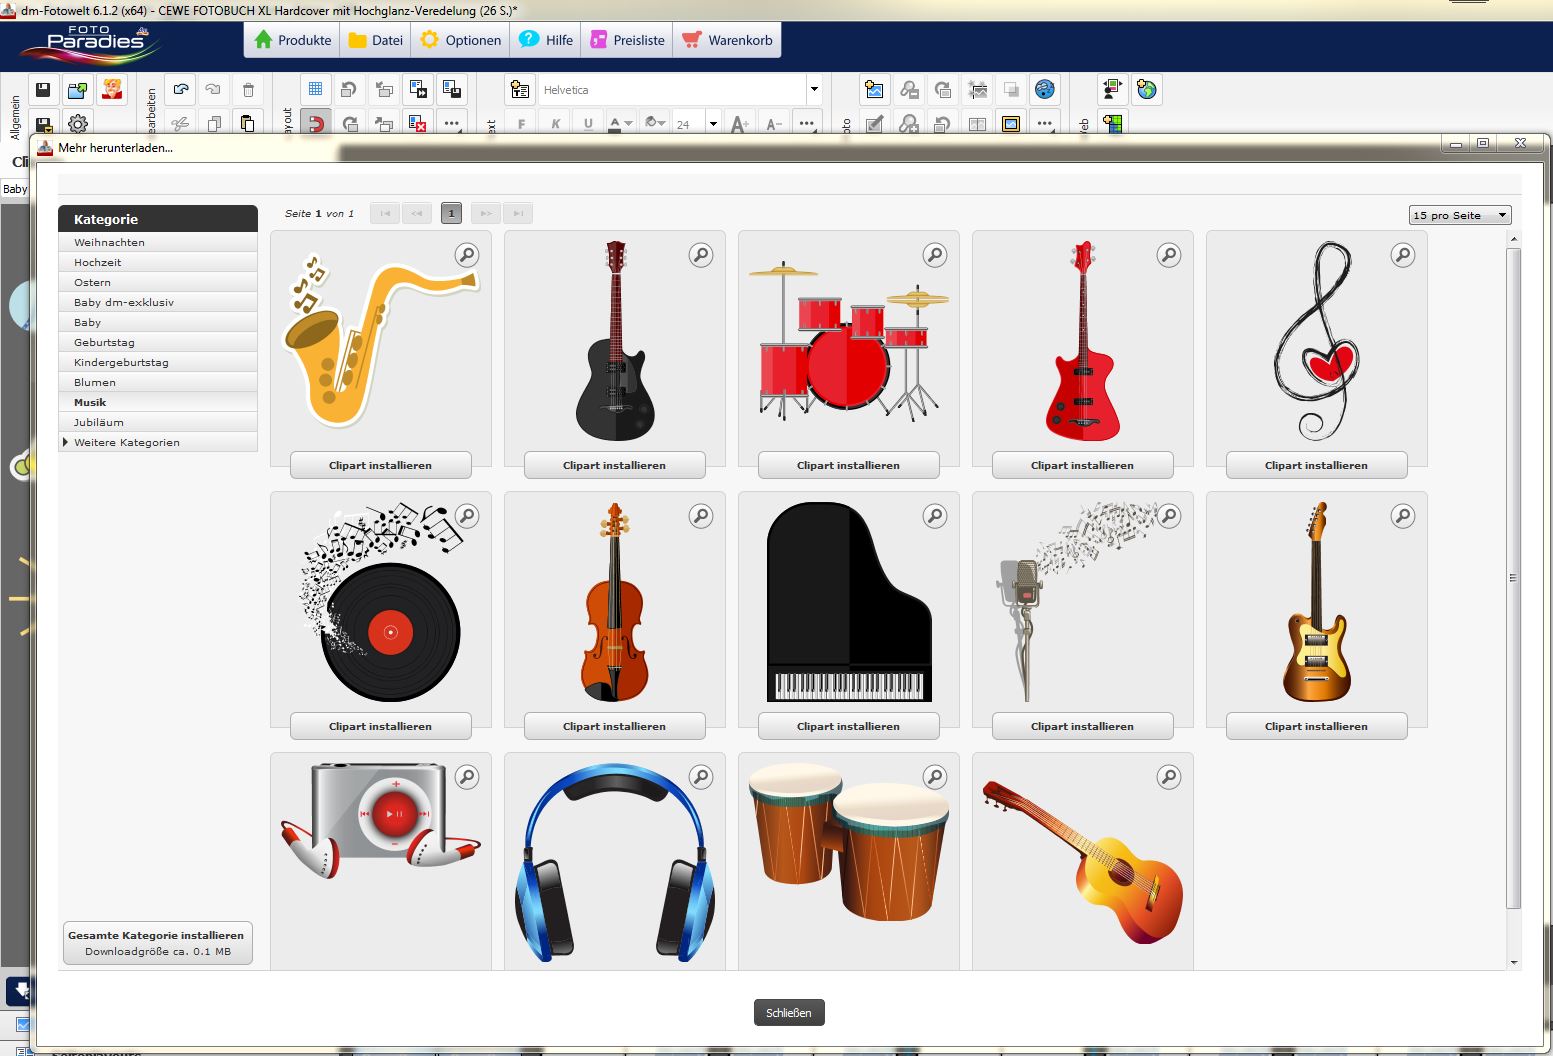Open the Preisliste tab in the top bar
The height and width of the screenshot is (1056, 1553).
click(x=627, y=40)
